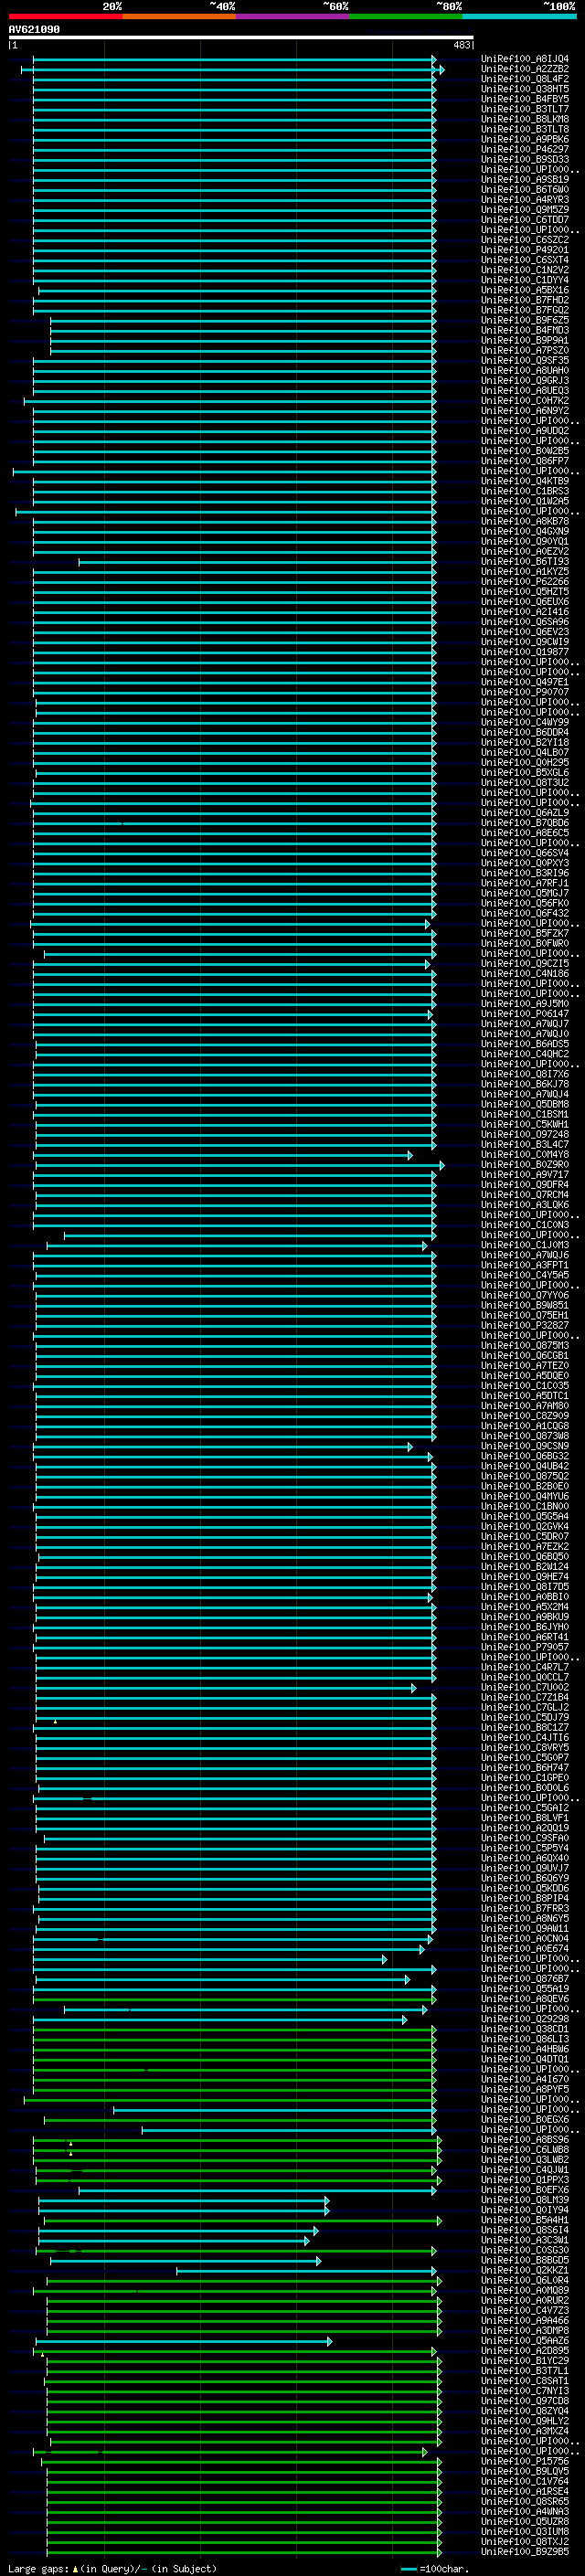Select the UniRef100_B6T6W0 label

[525, 190]
